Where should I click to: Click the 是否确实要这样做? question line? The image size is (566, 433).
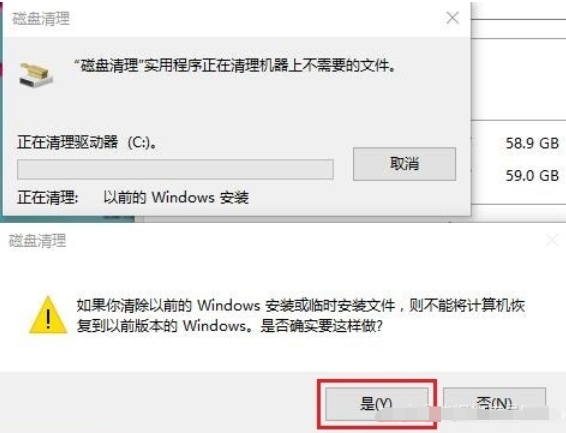pyautogui.click(x=321, y=326)
